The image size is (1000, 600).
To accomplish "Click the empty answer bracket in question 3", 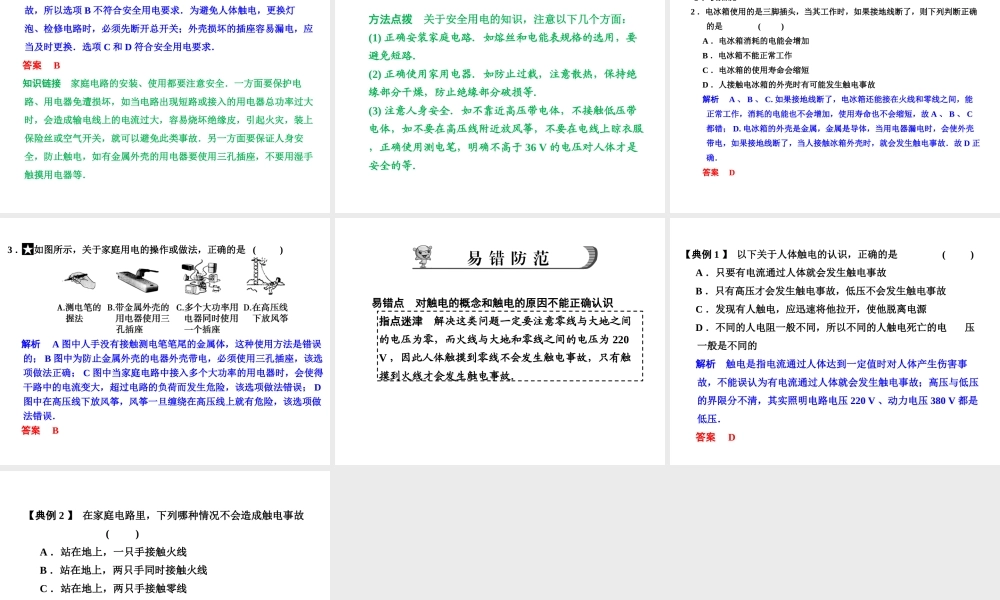I will point(268,250).
